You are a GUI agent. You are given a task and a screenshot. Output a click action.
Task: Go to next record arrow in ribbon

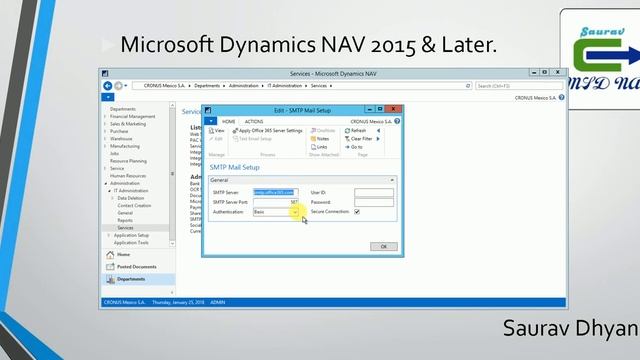pos(378,139)
